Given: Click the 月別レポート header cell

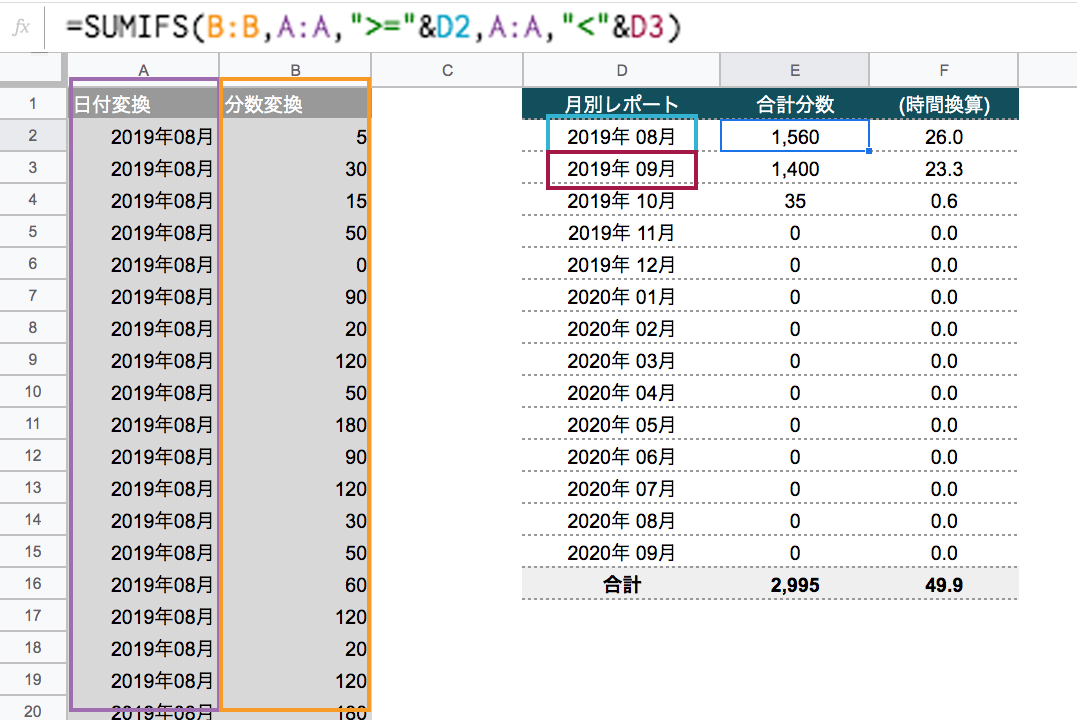Looking at the screenshot, I should pyautogui.click(x=622, y=104).
